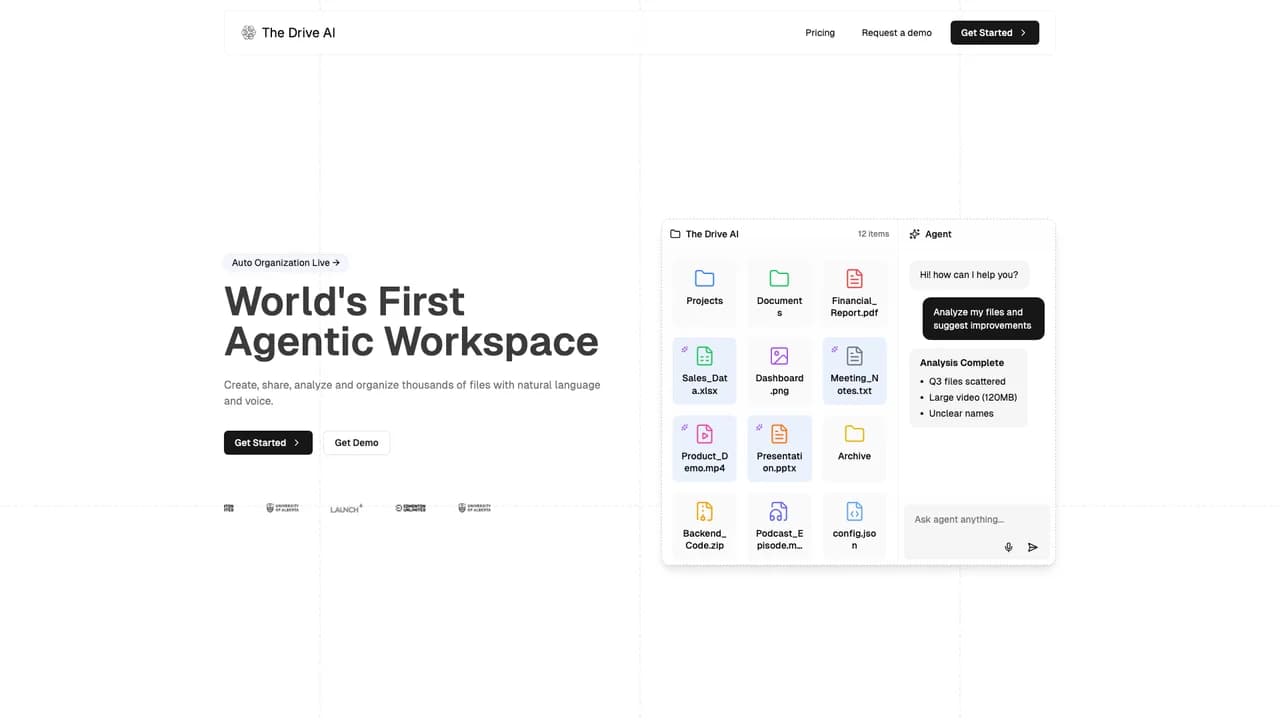
Task: Open the Auto Organization Live badge
Action: [286, 263]
